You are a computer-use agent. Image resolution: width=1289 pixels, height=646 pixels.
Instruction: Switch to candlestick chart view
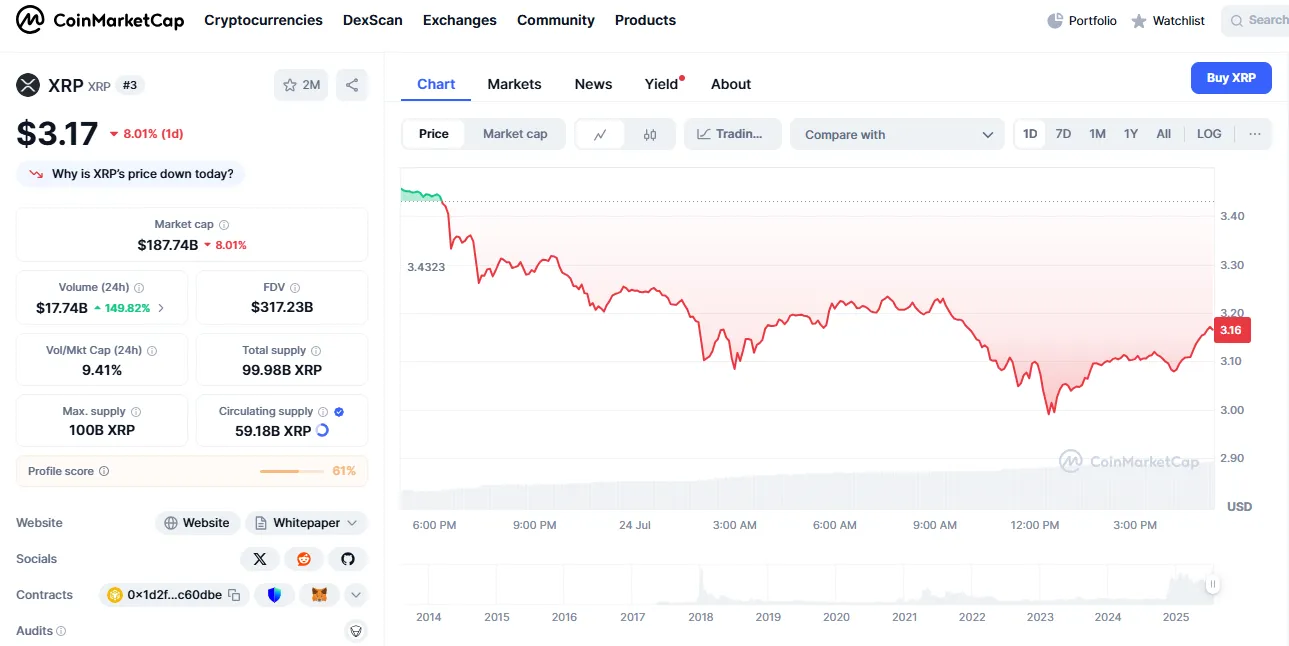(650, 134)
